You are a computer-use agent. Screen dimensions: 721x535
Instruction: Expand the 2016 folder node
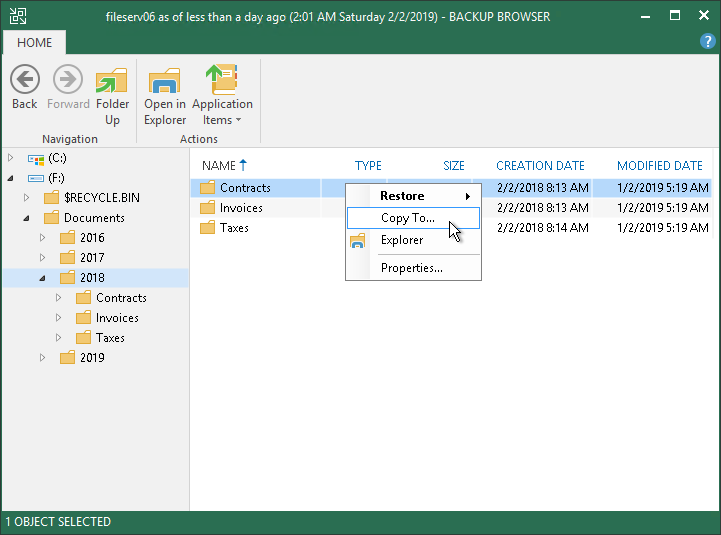(42, 238)
